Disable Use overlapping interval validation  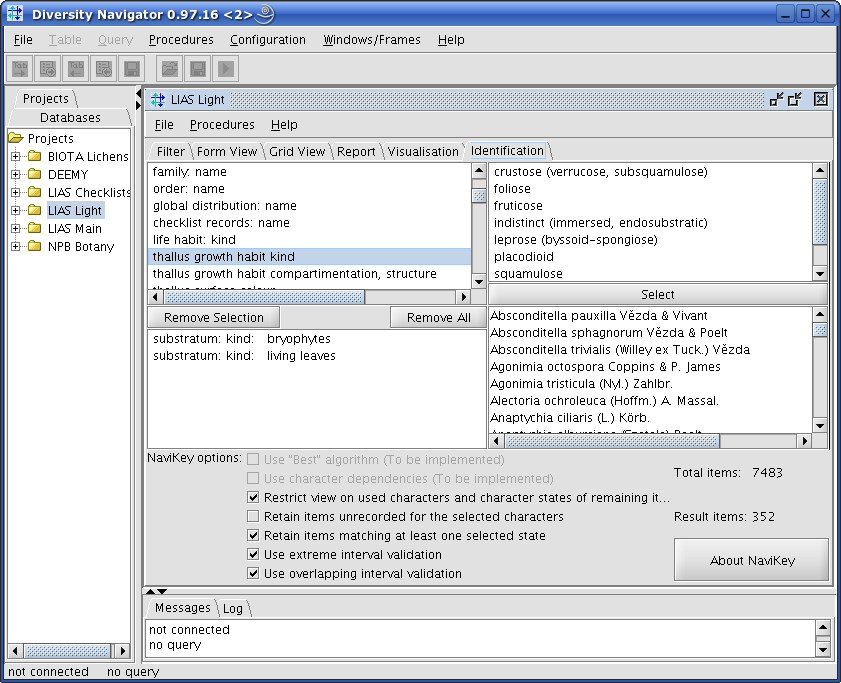(x=253, y=574)
